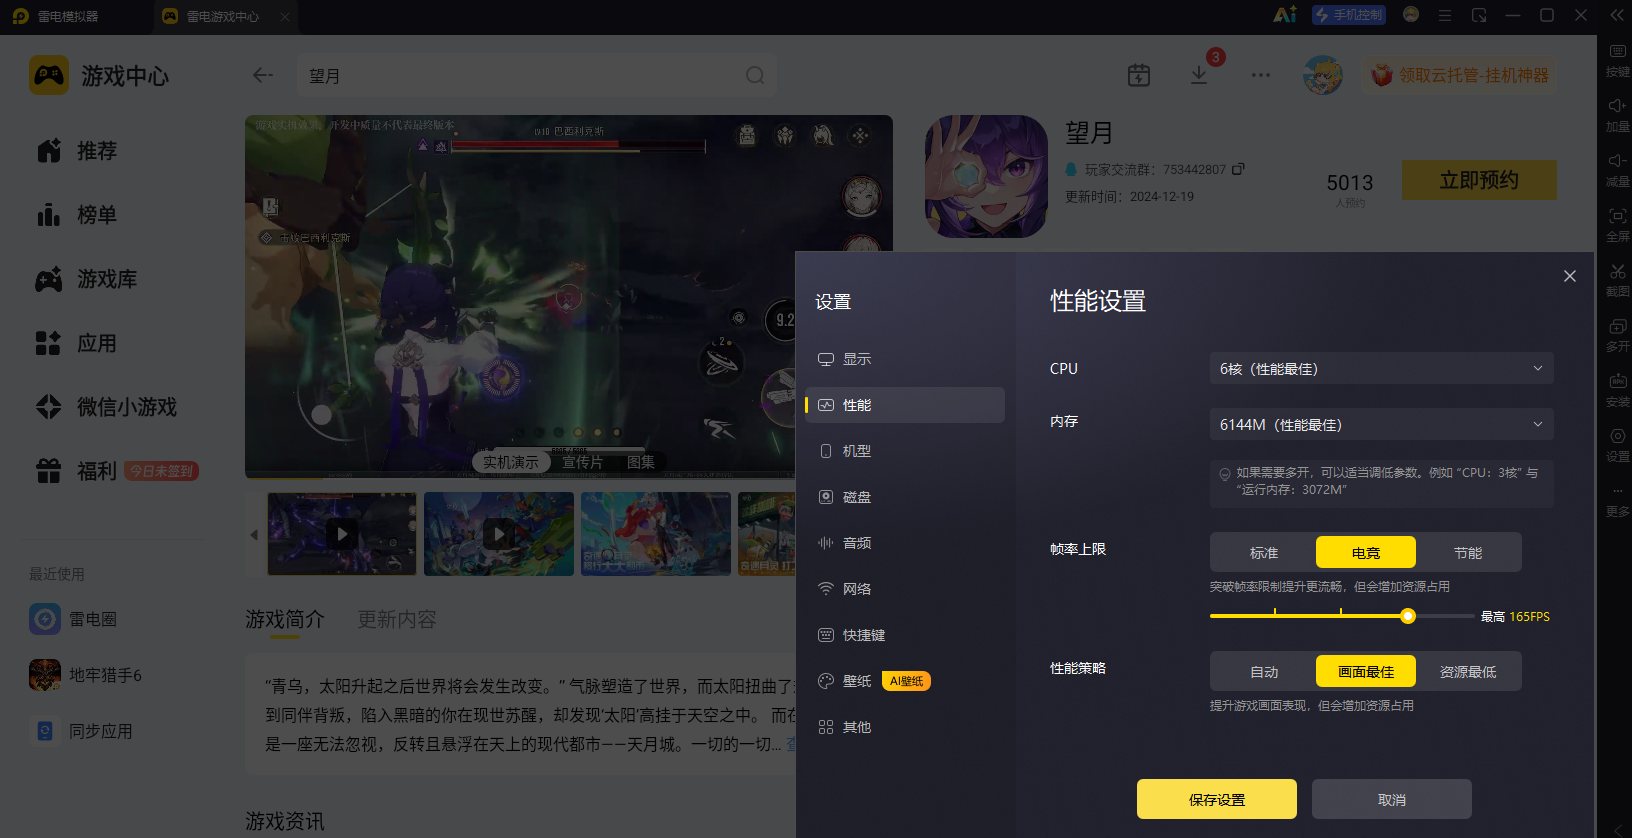The height and width of the screenshot is (838, 1632).
Task: Close the settings dialog
Action: 1570,276
